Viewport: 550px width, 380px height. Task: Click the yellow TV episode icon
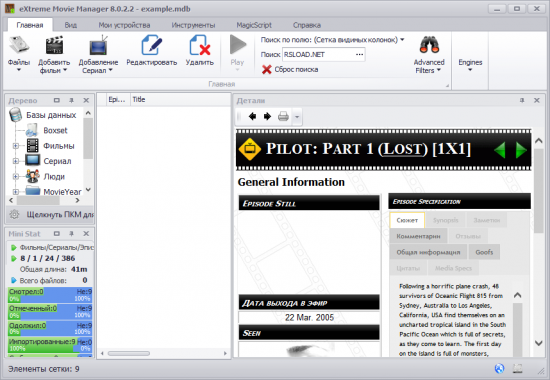[x=250, y=149]
